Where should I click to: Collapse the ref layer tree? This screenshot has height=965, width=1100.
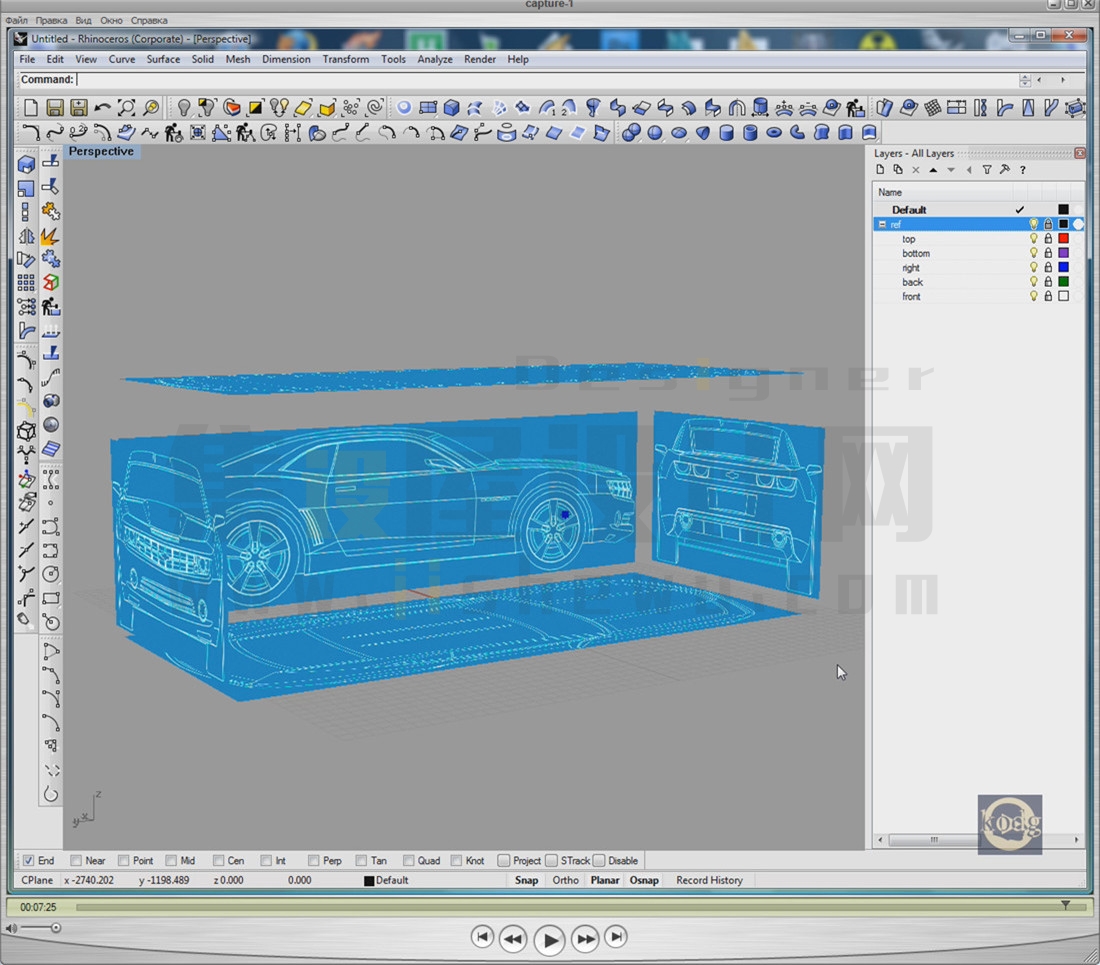pyautogui.click(x=882, y=224)
